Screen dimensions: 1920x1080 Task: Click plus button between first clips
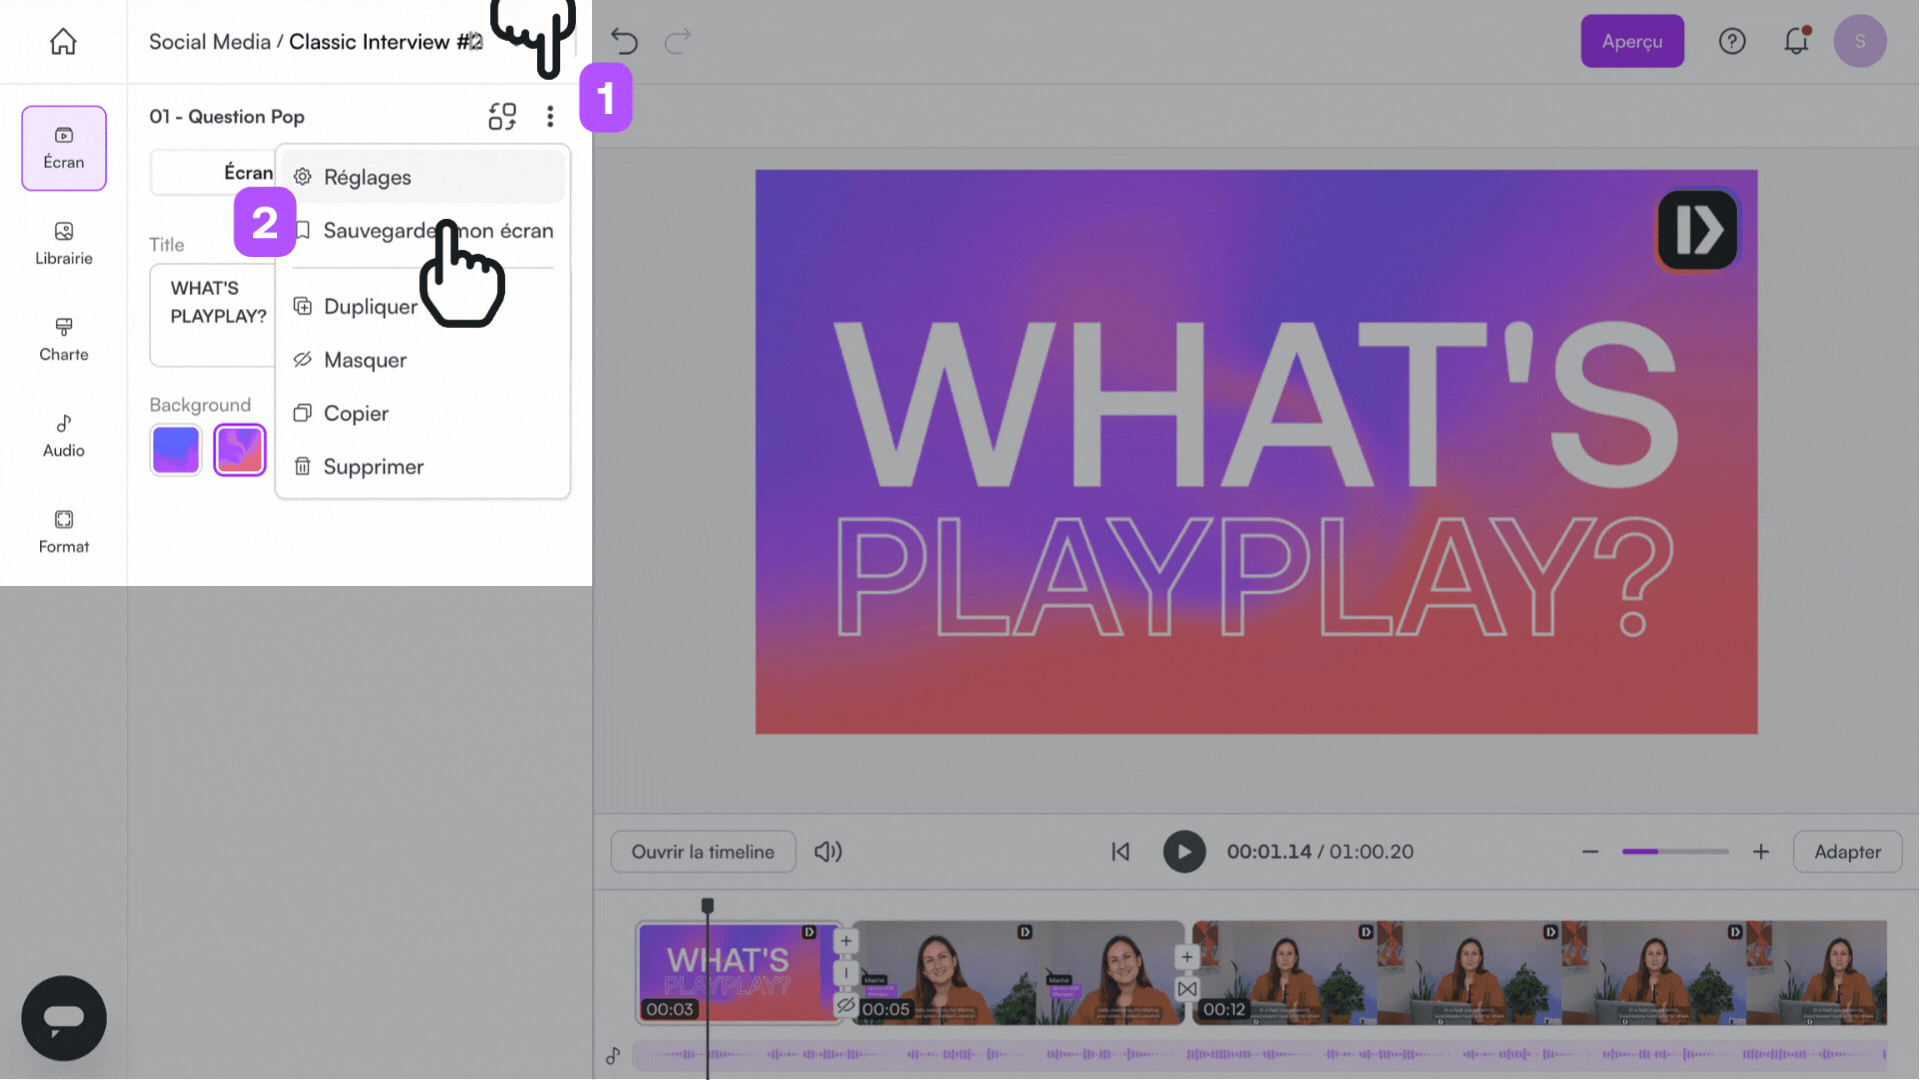(846, 941)
